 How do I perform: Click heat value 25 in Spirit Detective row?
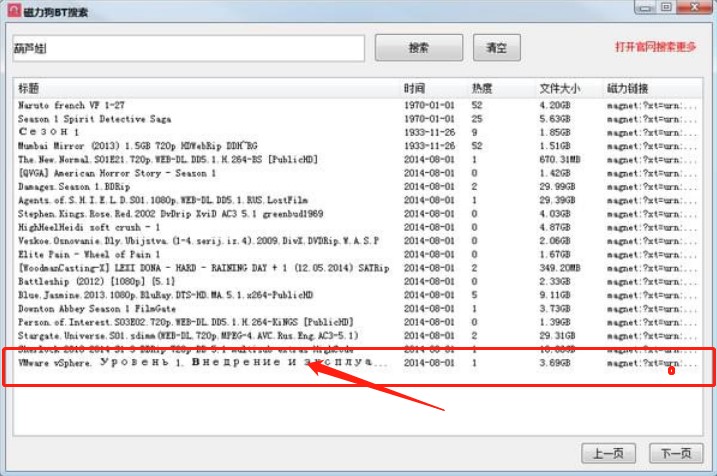click(477, 119)
